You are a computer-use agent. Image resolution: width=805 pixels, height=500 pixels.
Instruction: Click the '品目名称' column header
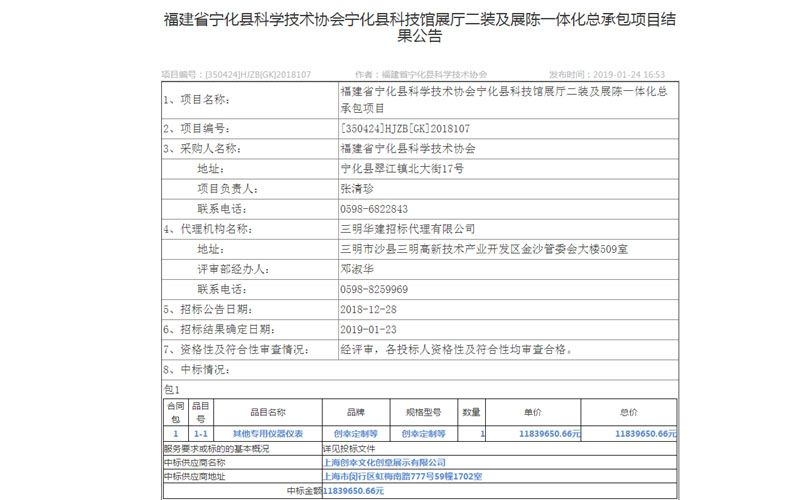tap(268, 412)
